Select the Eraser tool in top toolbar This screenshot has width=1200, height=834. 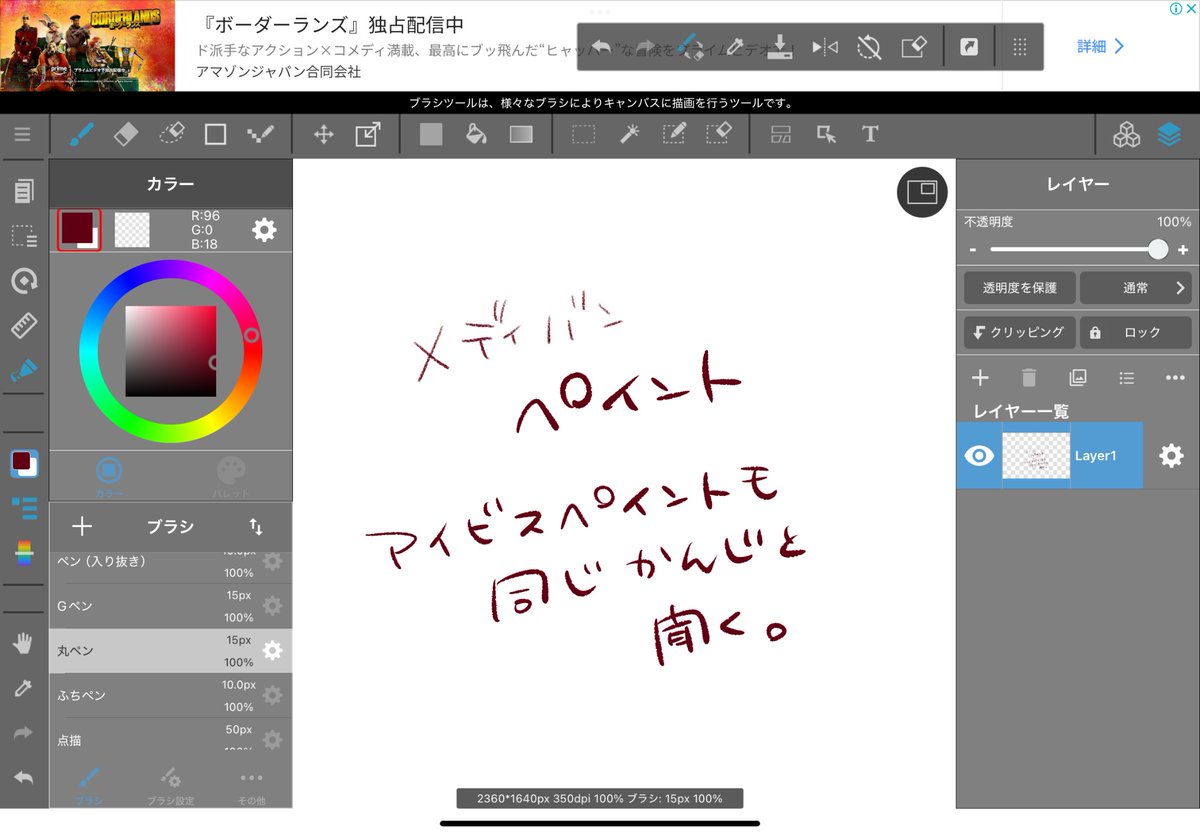(x=126, y=134)
